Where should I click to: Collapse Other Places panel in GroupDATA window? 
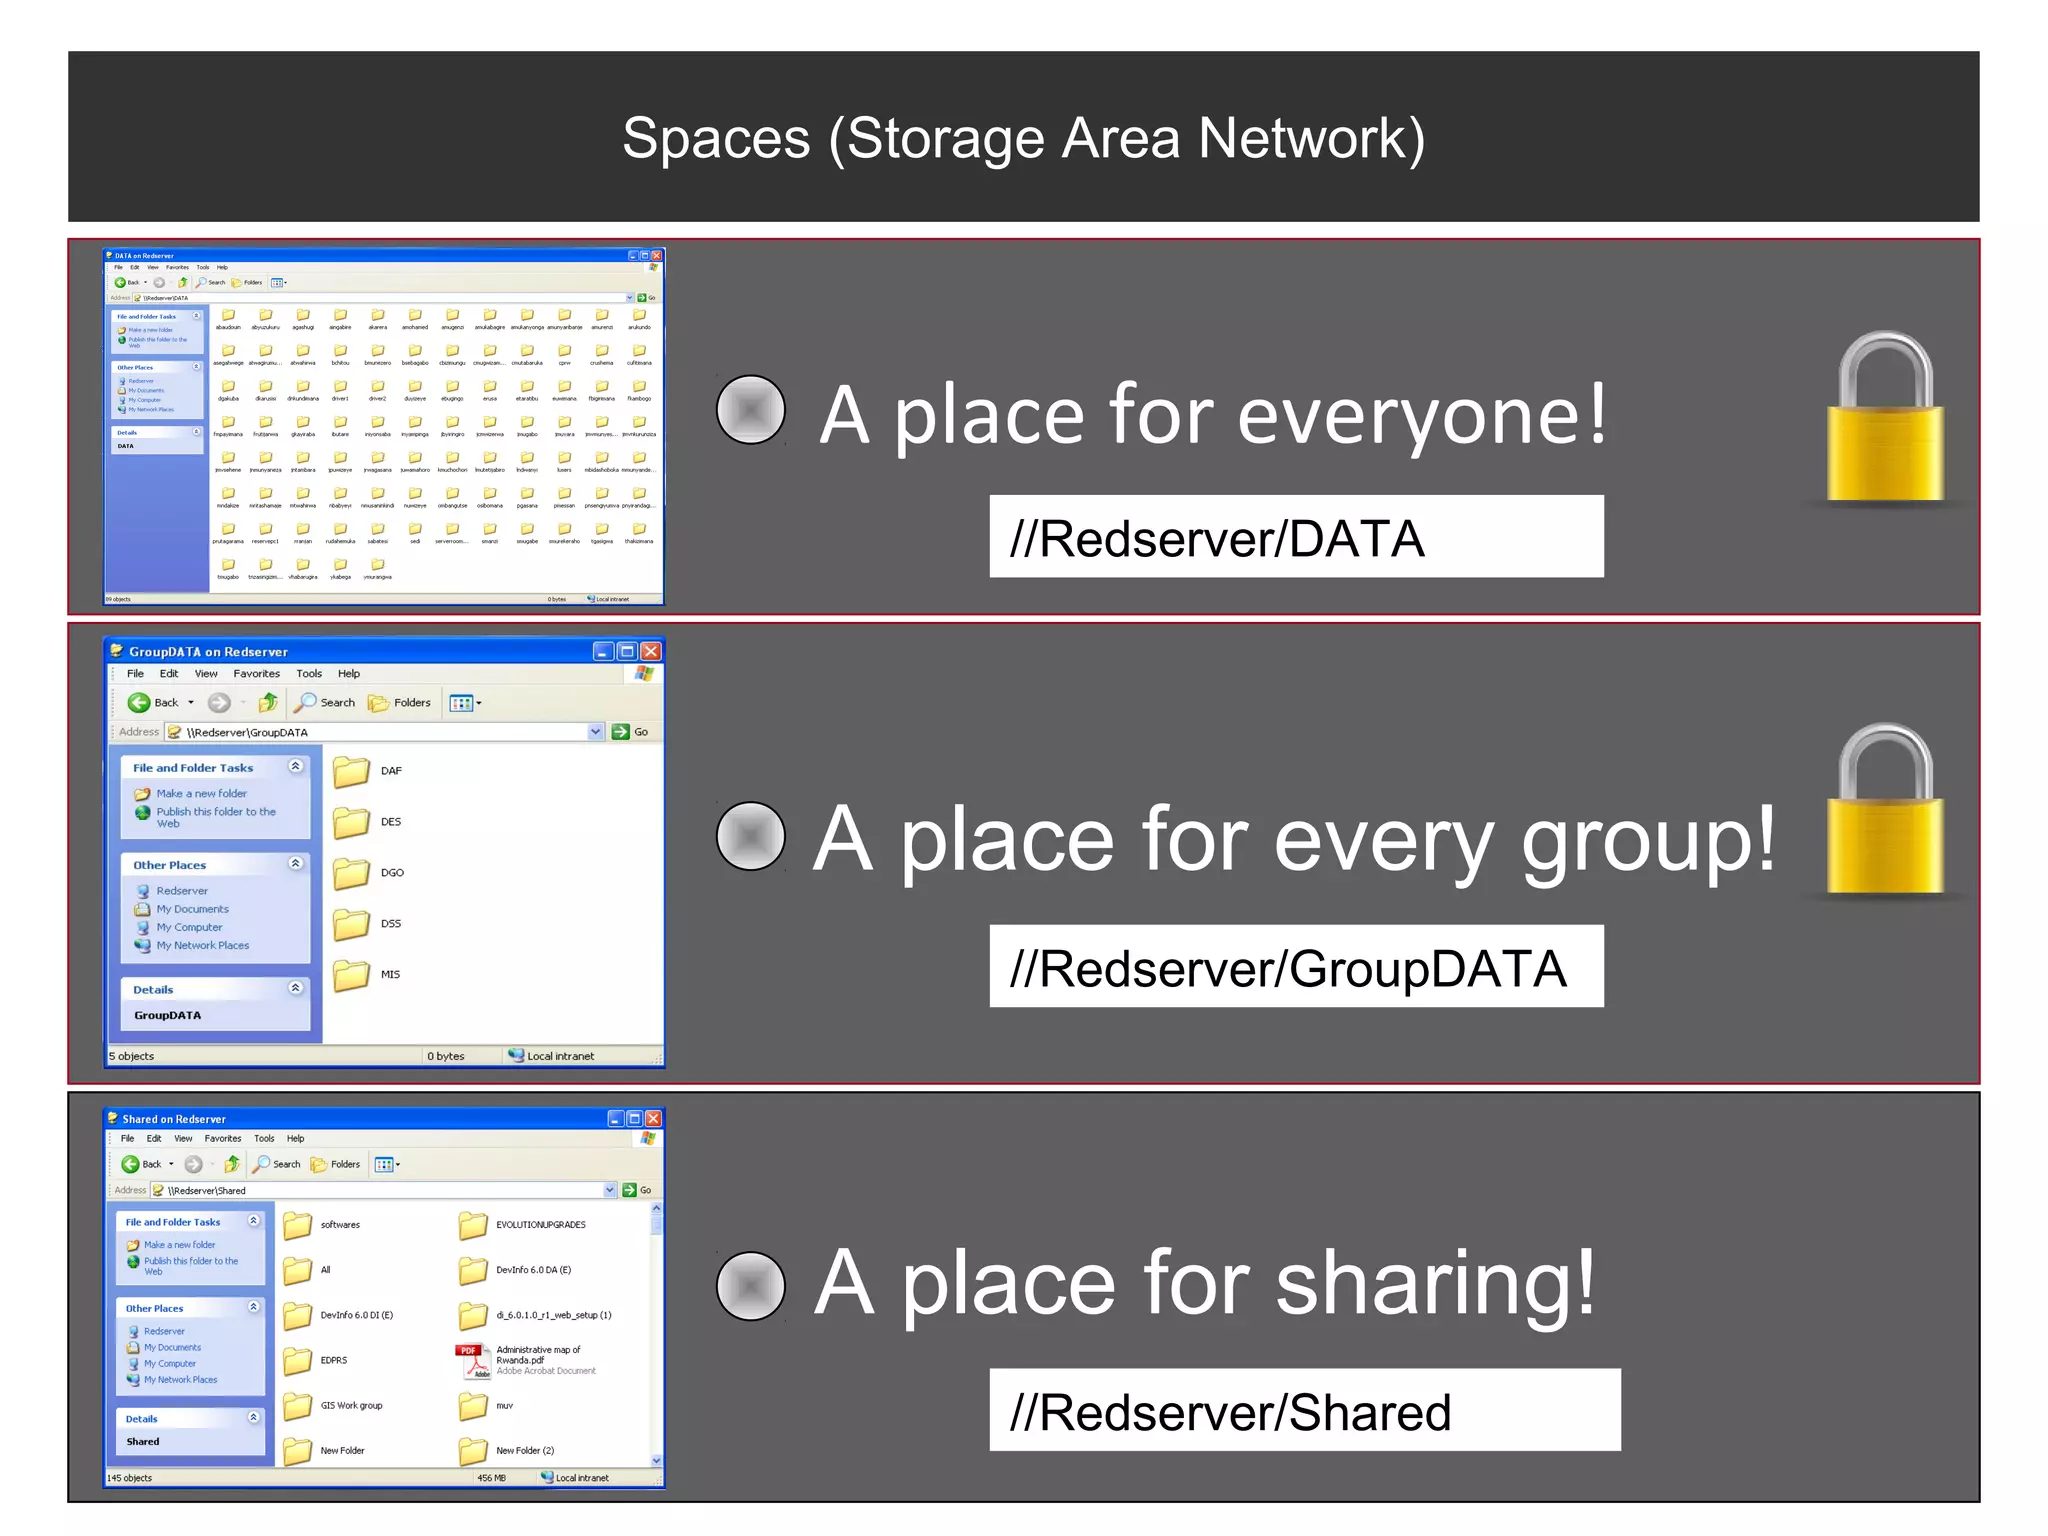(x=295, y=864)
